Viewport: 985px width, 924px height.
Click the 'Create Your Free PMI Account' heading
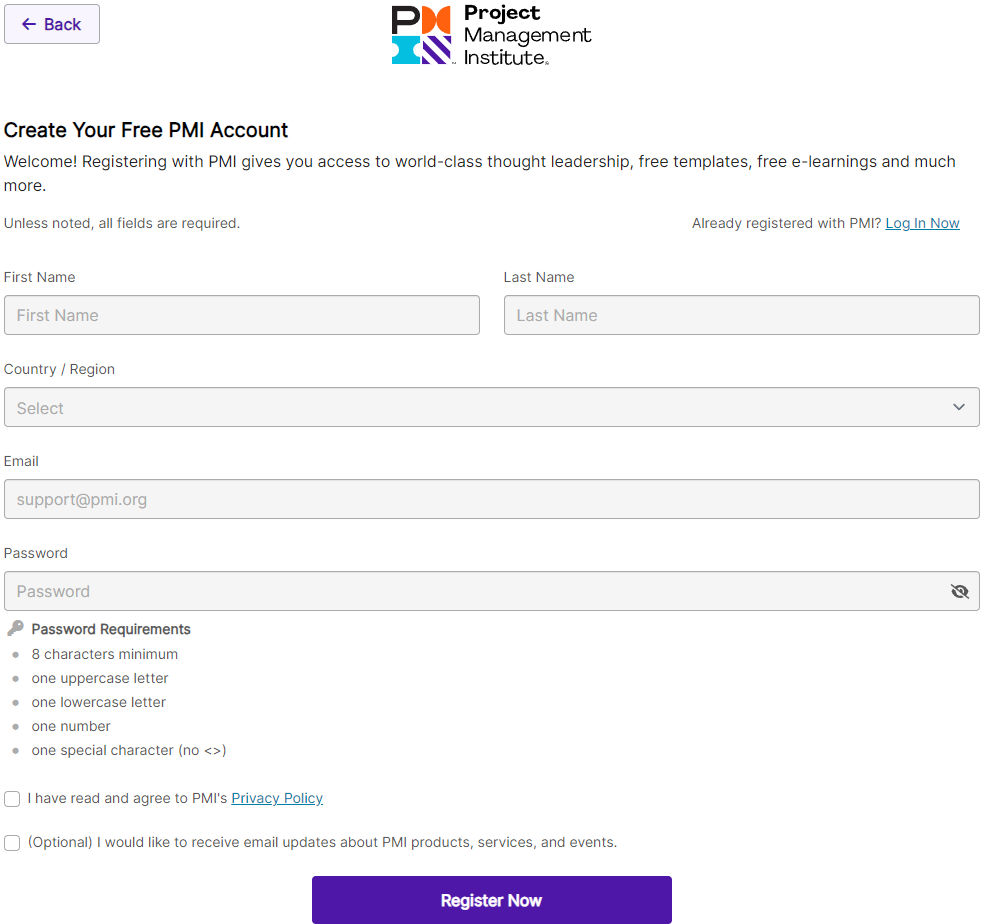point(146,130)
